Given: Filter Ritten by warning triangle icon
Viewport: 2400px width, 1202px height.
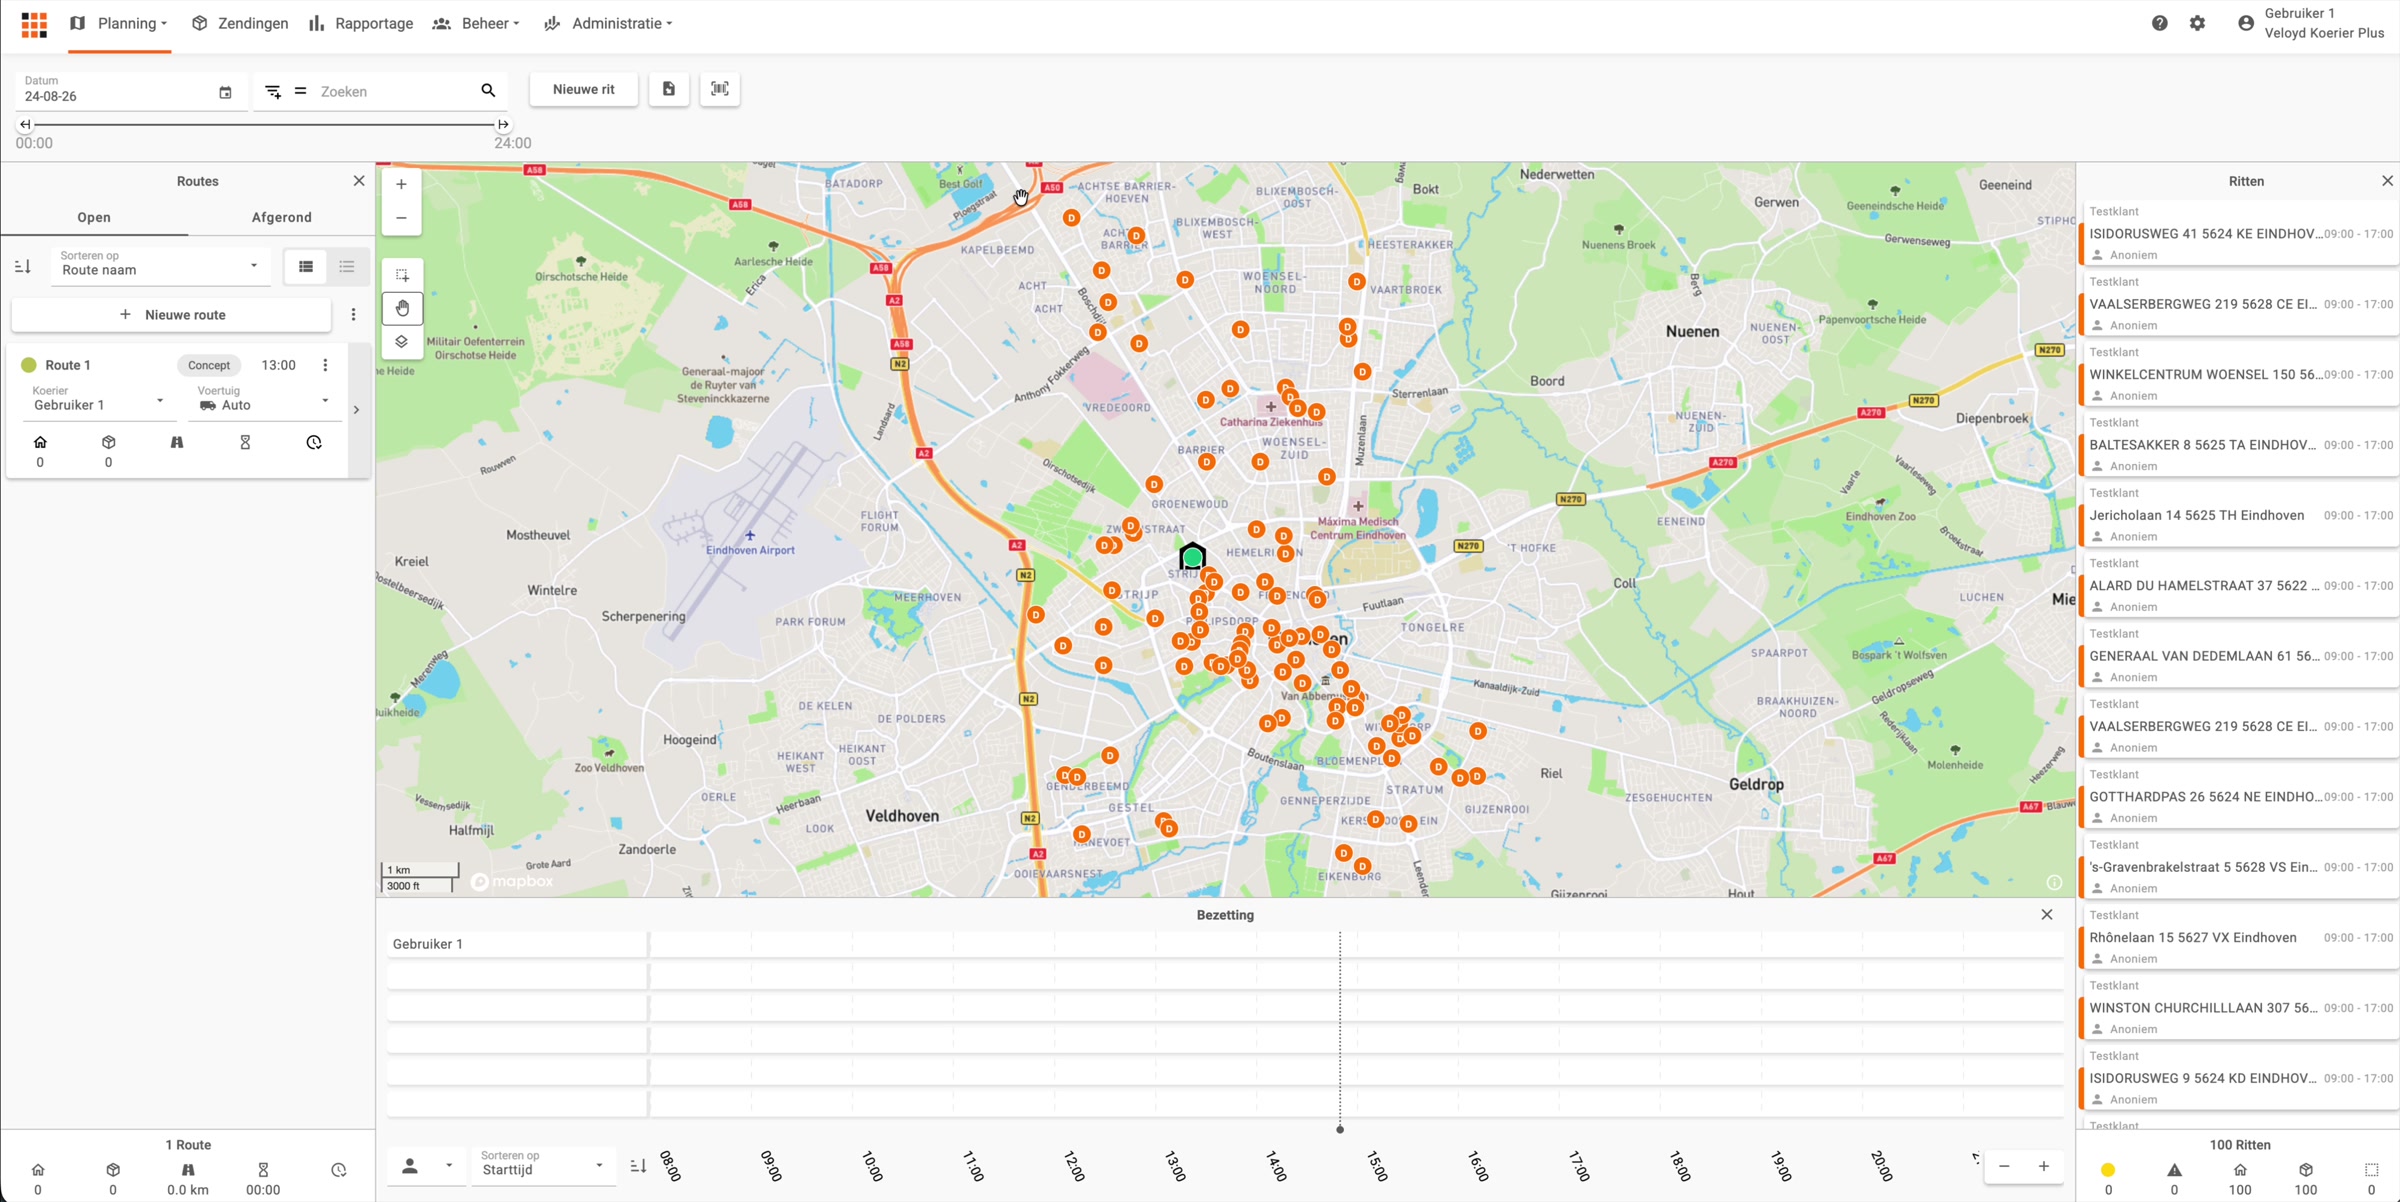Looking at the screenshot, I should (x=2174, y=1170).
